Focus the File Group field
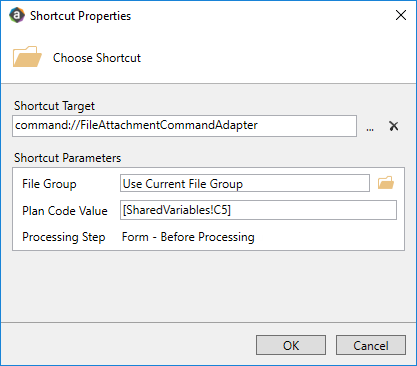Image resolution: width=417 pixels, height=366 pixels. [x=245, y=183]
